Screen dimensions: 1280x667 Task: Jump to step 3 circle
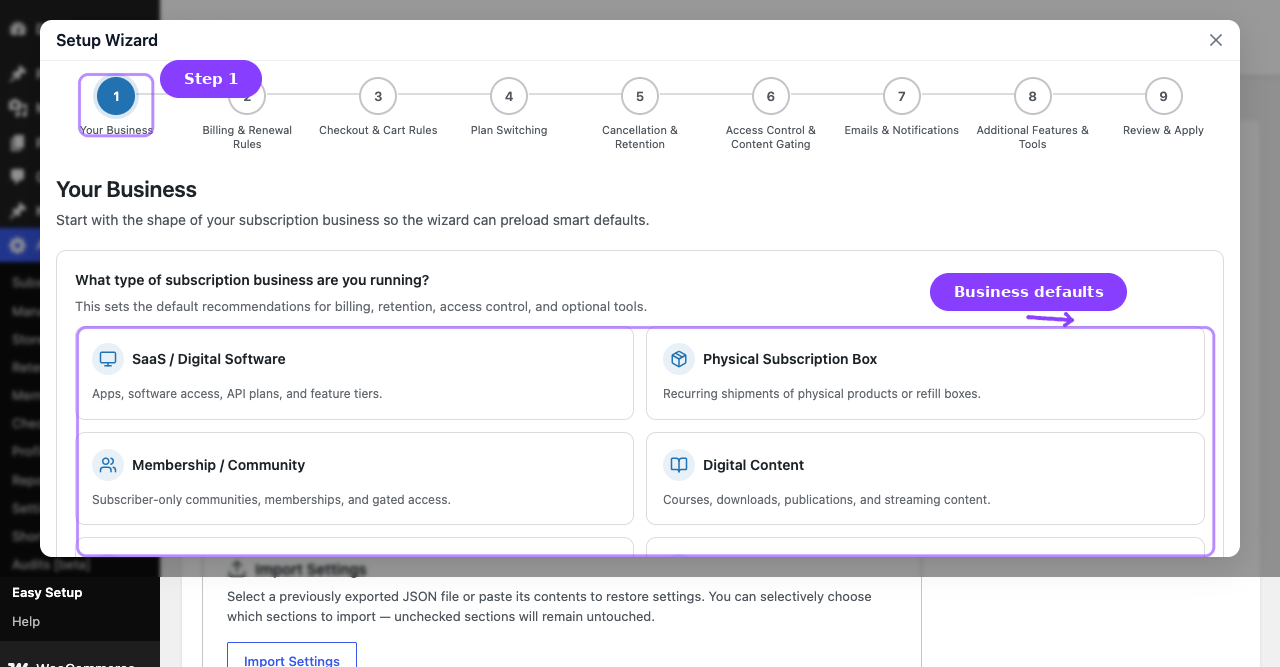click(378, 96)
